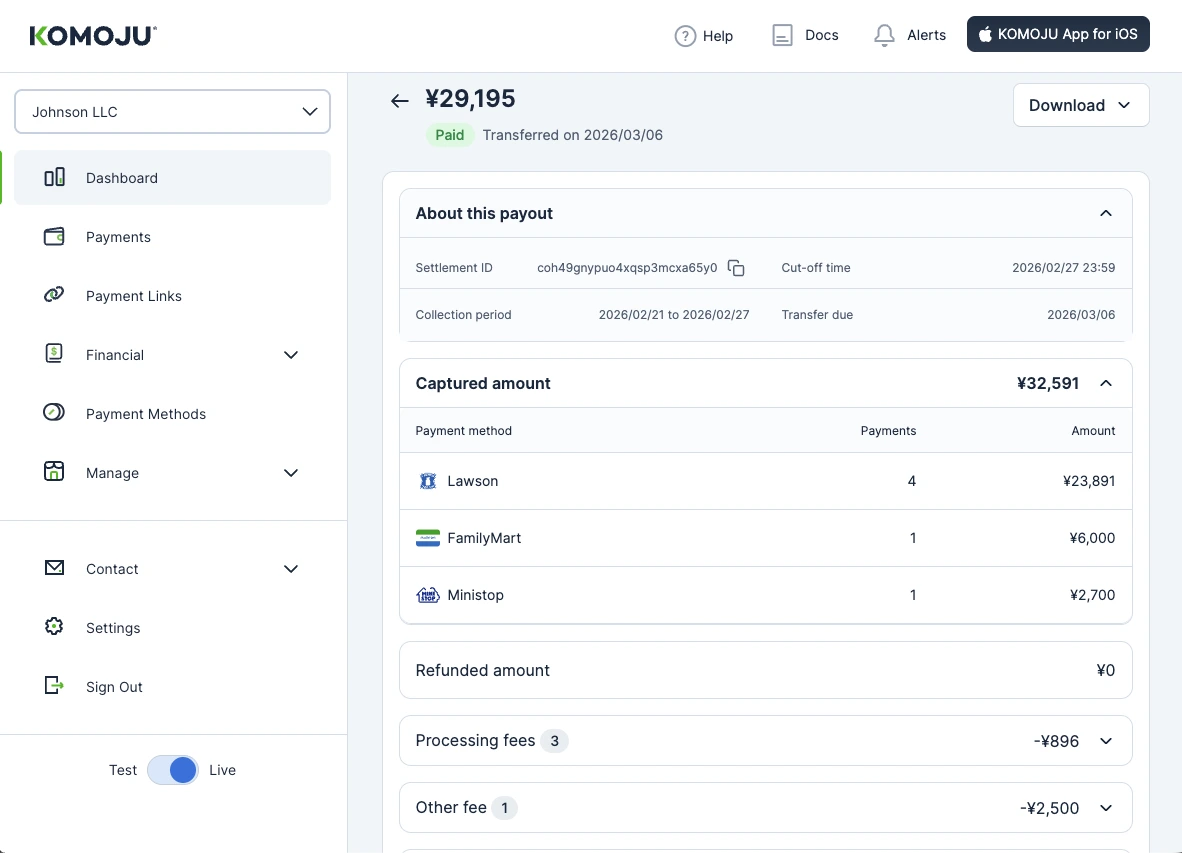Viewport: 1182px width, 853px height.
Task: Click the Financial receipt icon
Action: [x=54, y=353]
